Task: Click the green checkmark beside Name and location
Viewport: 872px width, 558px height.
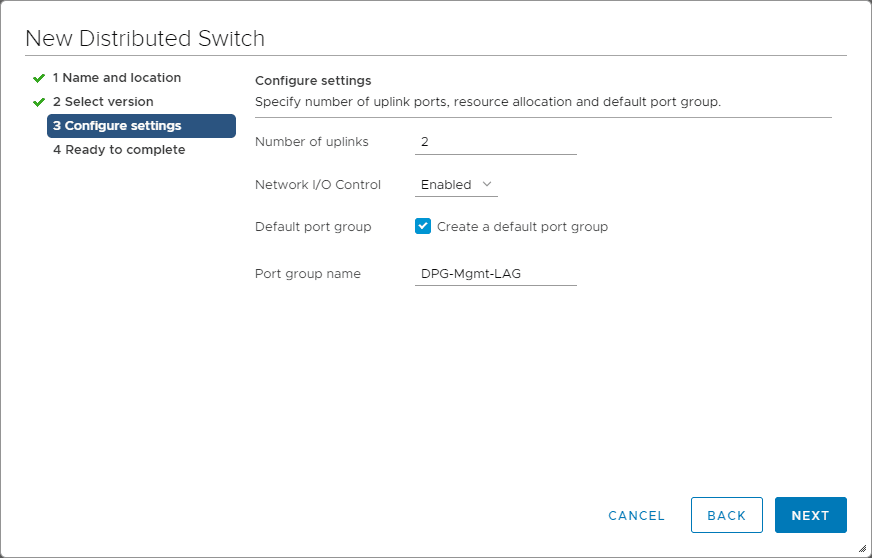Action: [39, 78]
